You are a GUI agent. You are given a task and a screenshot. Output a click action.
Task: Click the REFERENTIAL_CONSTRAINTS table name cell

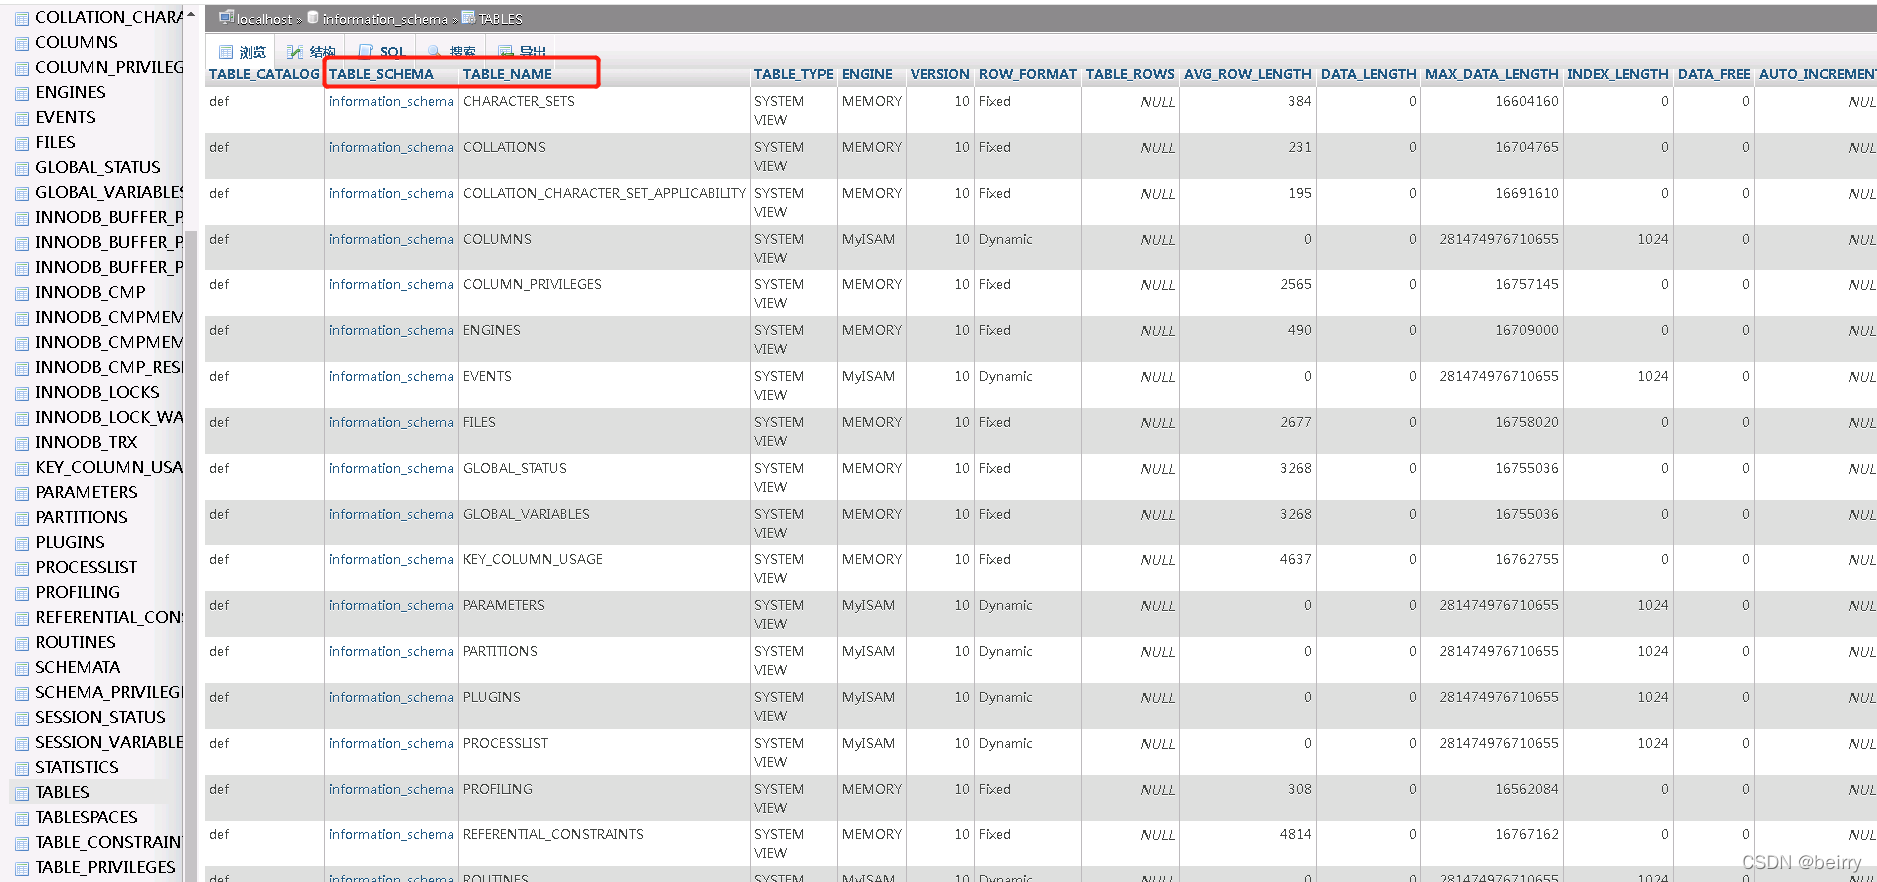pyautogui.click(x=553, y=835)
